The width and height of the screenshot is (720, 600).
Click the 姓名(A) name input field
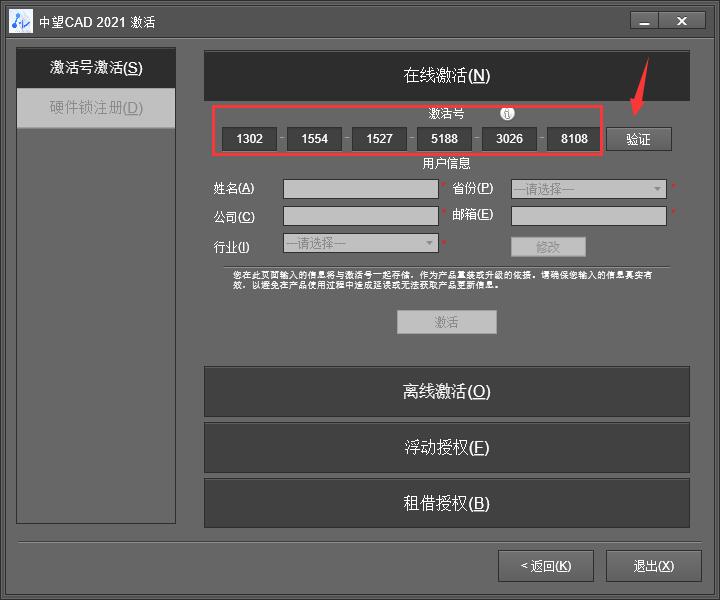click(x=361, y=189)
